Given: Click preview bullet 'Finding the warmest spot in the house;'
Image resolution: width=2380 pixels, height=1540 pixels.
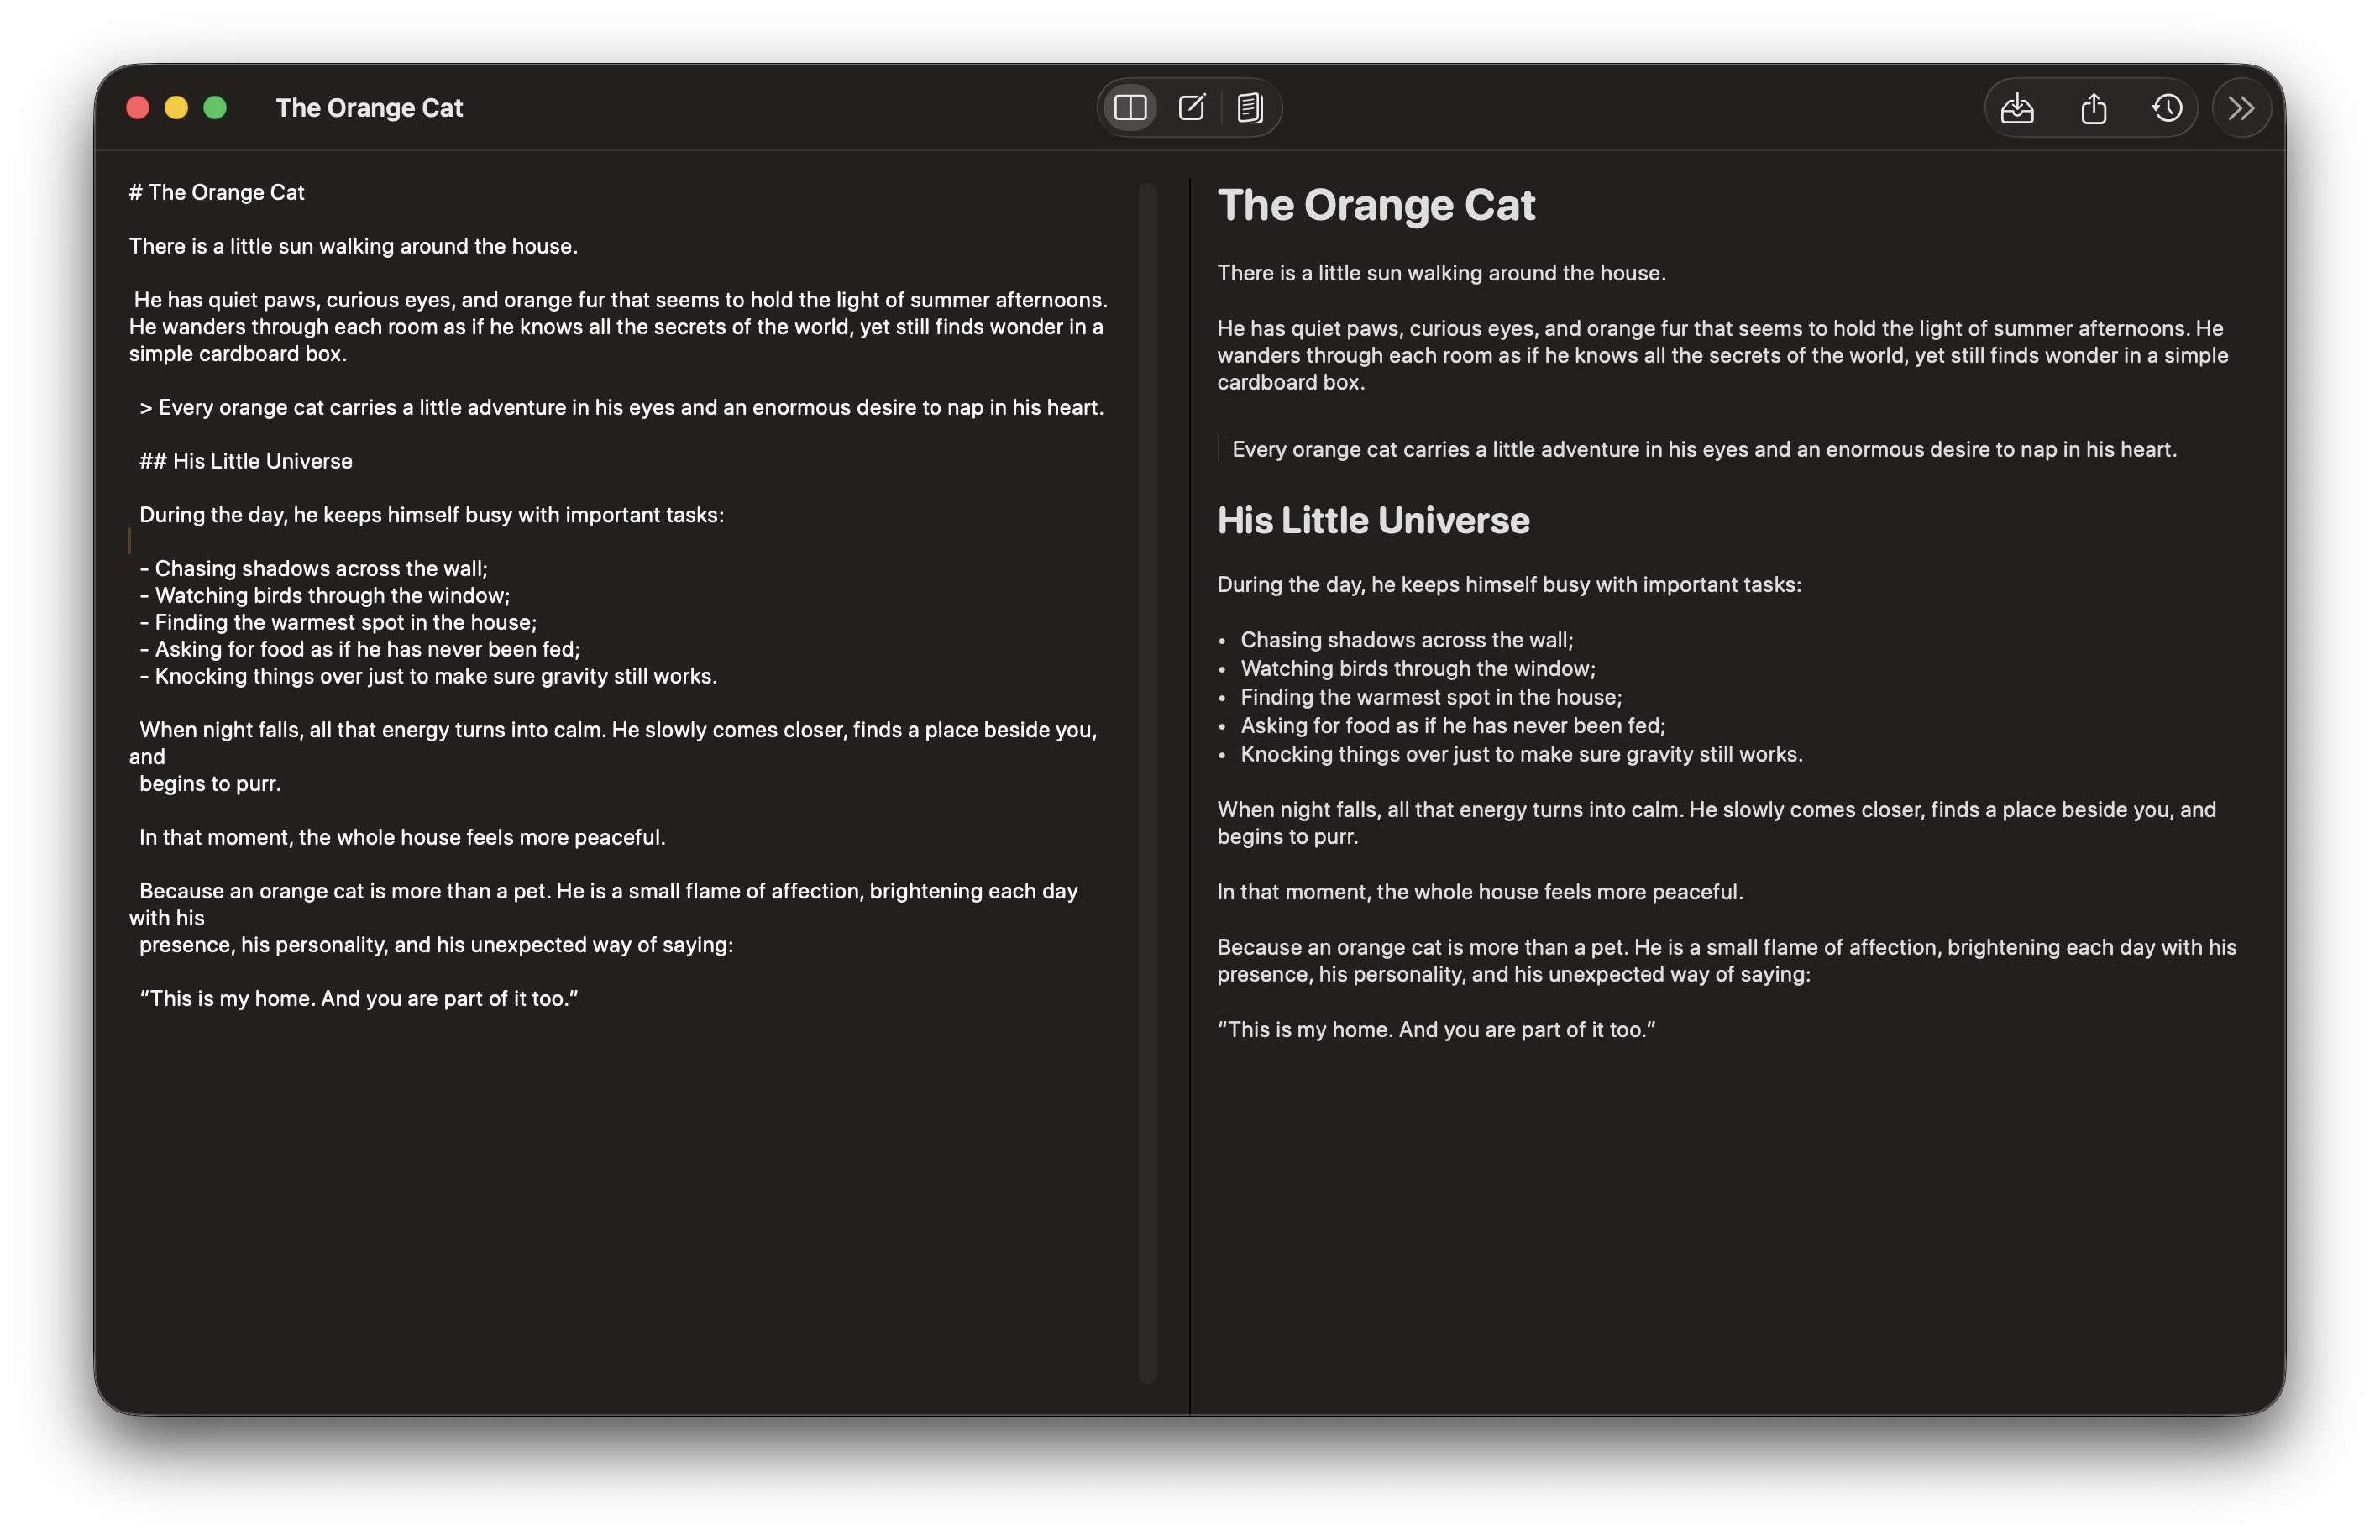Looking at the screenshot, I should click(x=1431, y=697).
